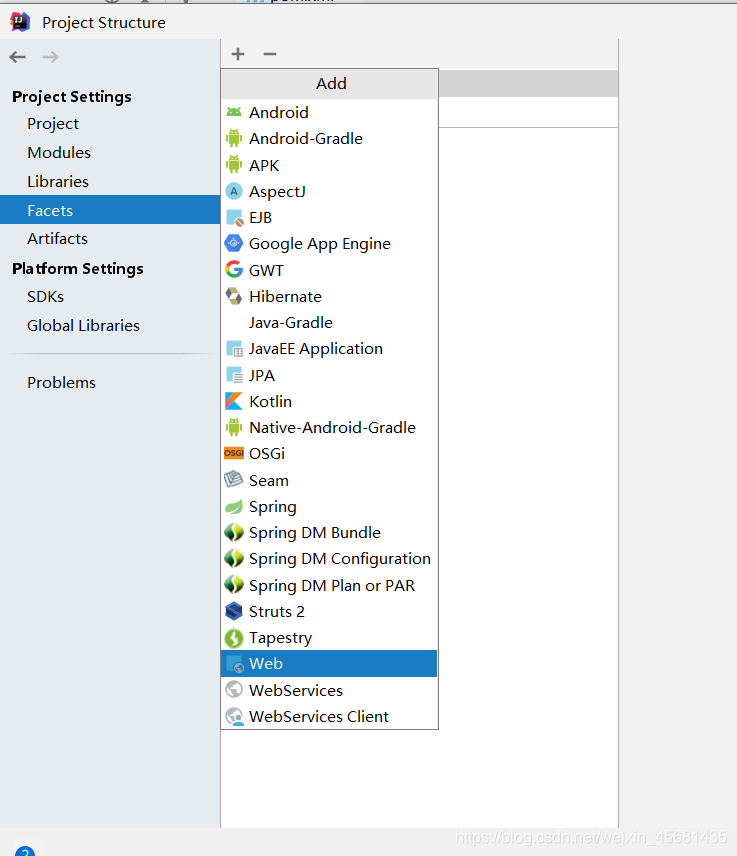Choose Java-Gradle facet
The width and height of the screenshot is (737, 856).
pyautogui.click(x=329, y=323)
